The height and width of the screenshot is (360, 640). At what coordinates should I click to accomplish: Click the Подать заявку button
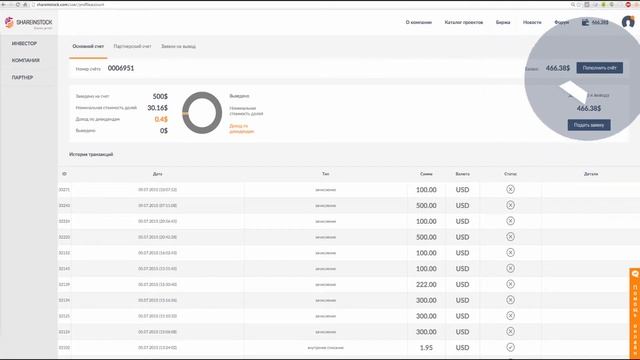(589, 125)
